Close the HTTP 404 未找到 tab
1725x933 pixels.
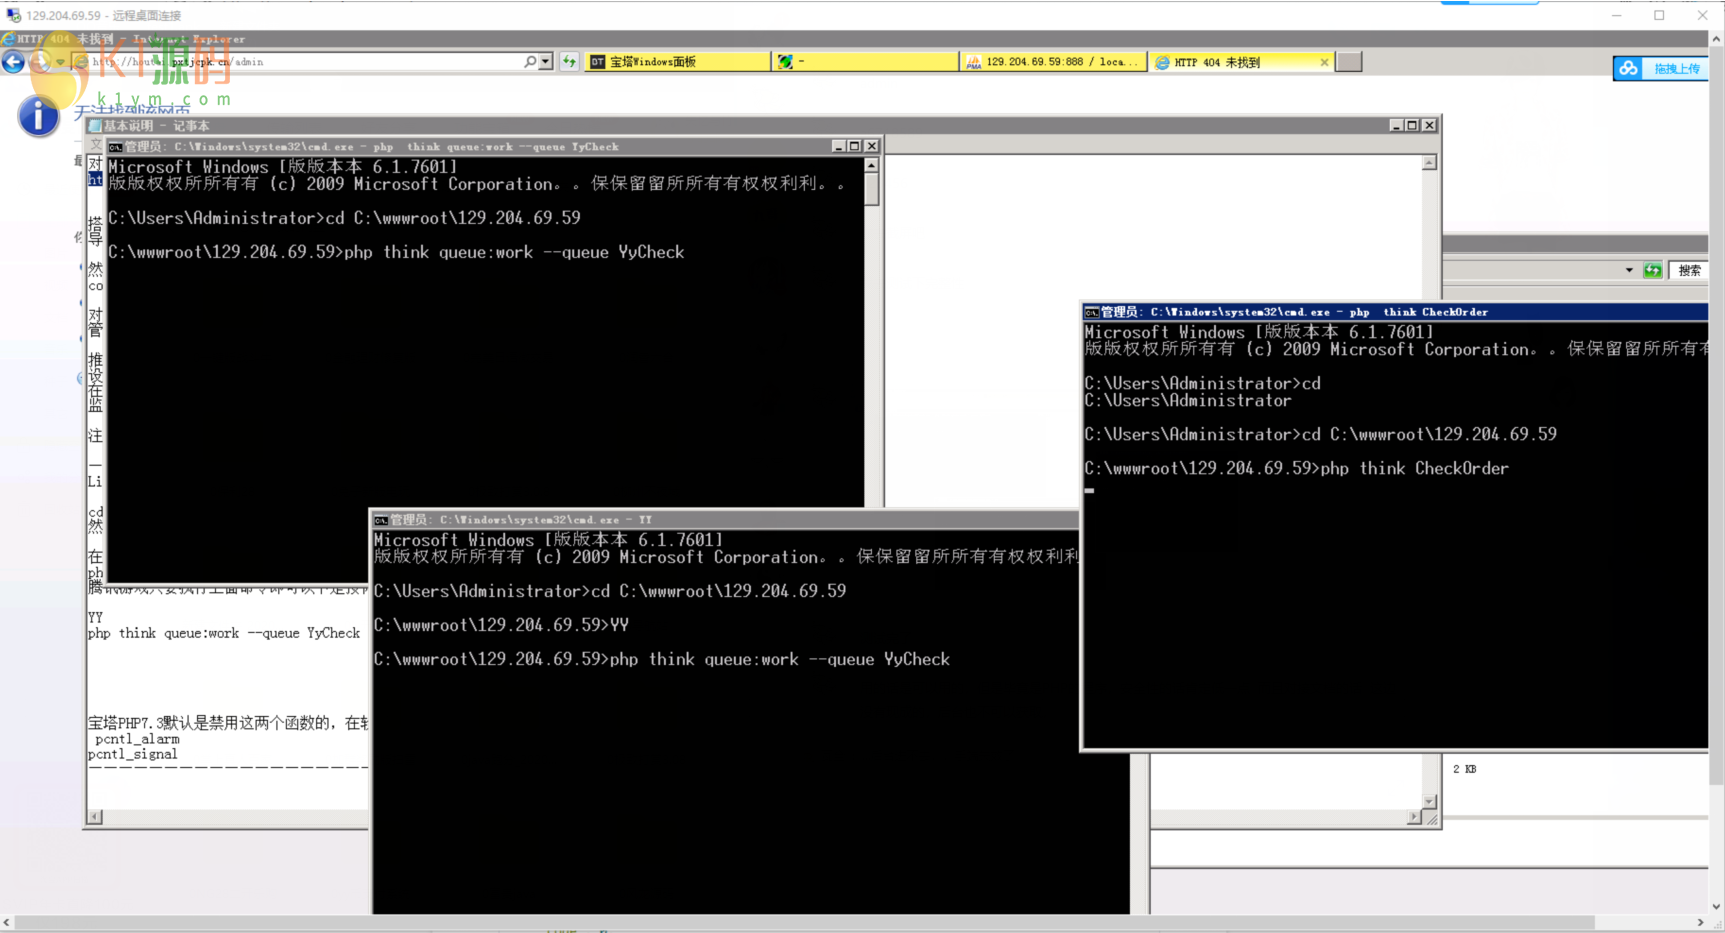point(1324,62)
